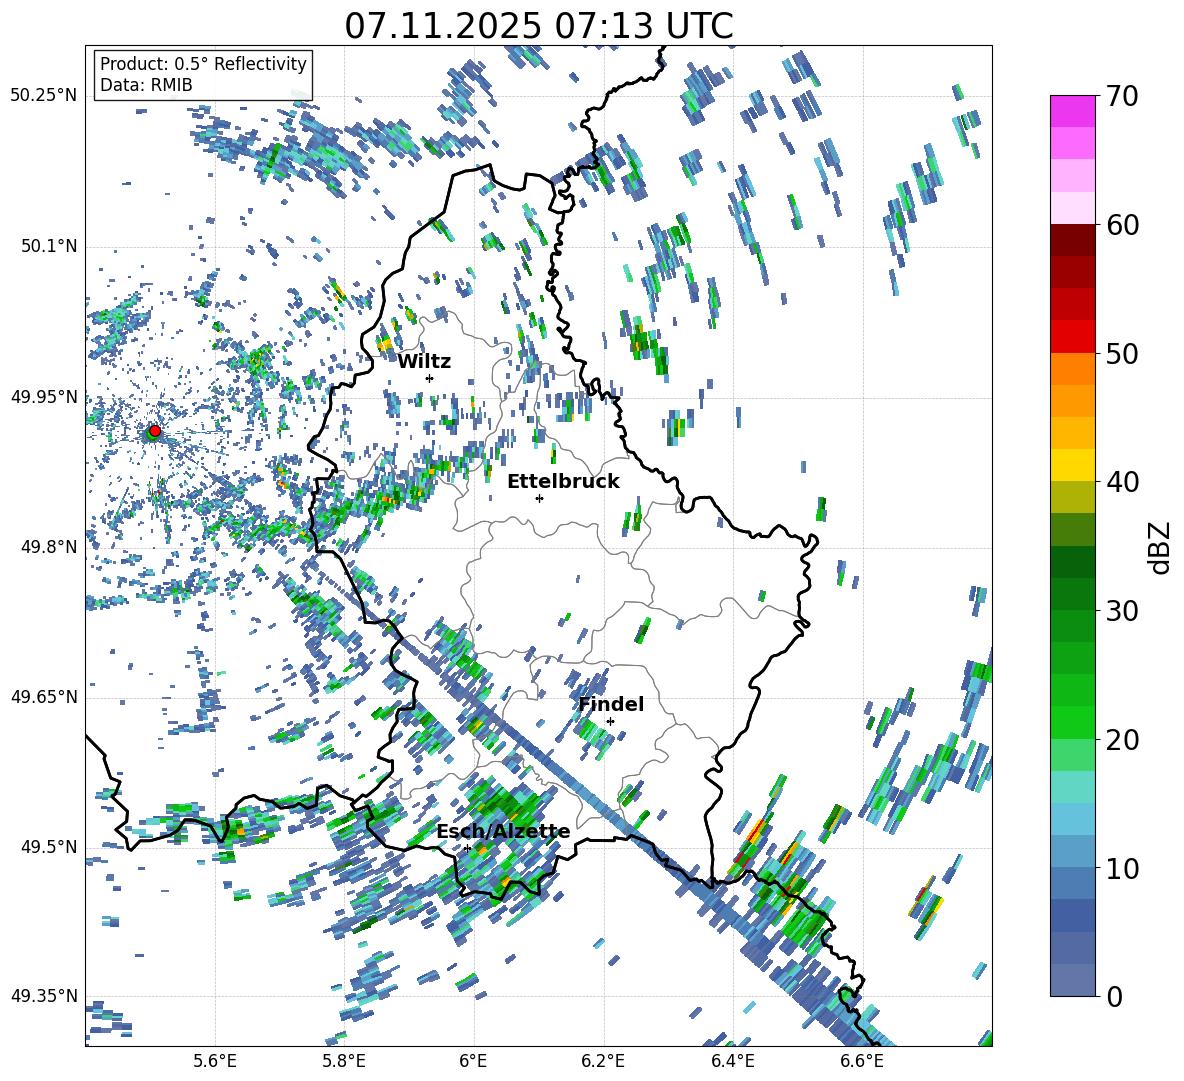Click the title 07.11.2025 07:13 UTC

[x=538, y=26]
